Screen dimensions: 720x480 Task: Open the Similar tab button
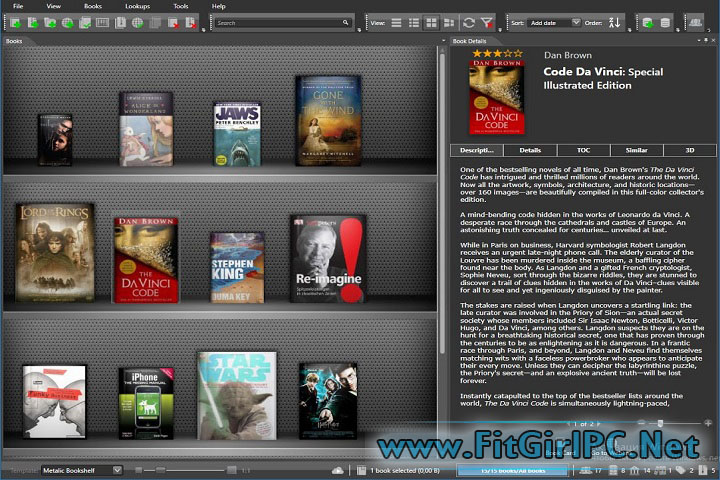pyautogui.click(x=636, y=150)
